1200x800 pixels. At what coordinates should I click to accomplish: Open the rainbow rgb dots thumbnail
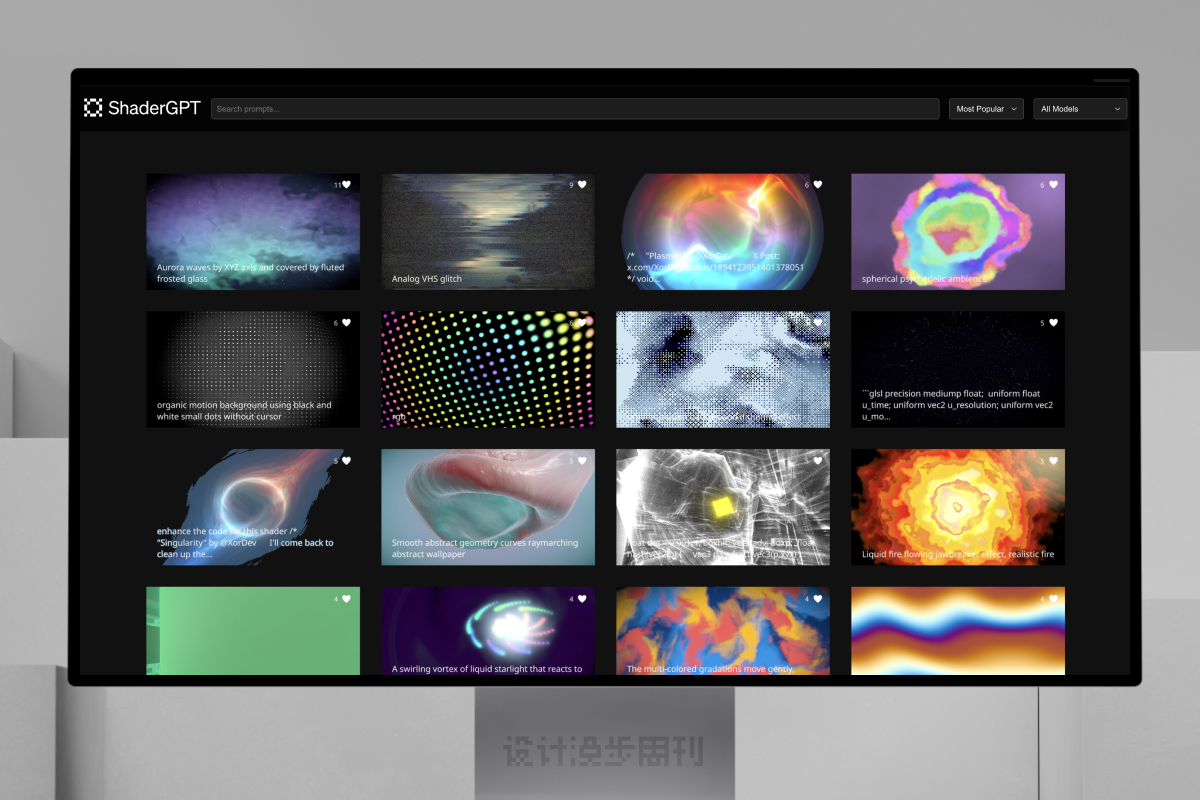[488, 370]
